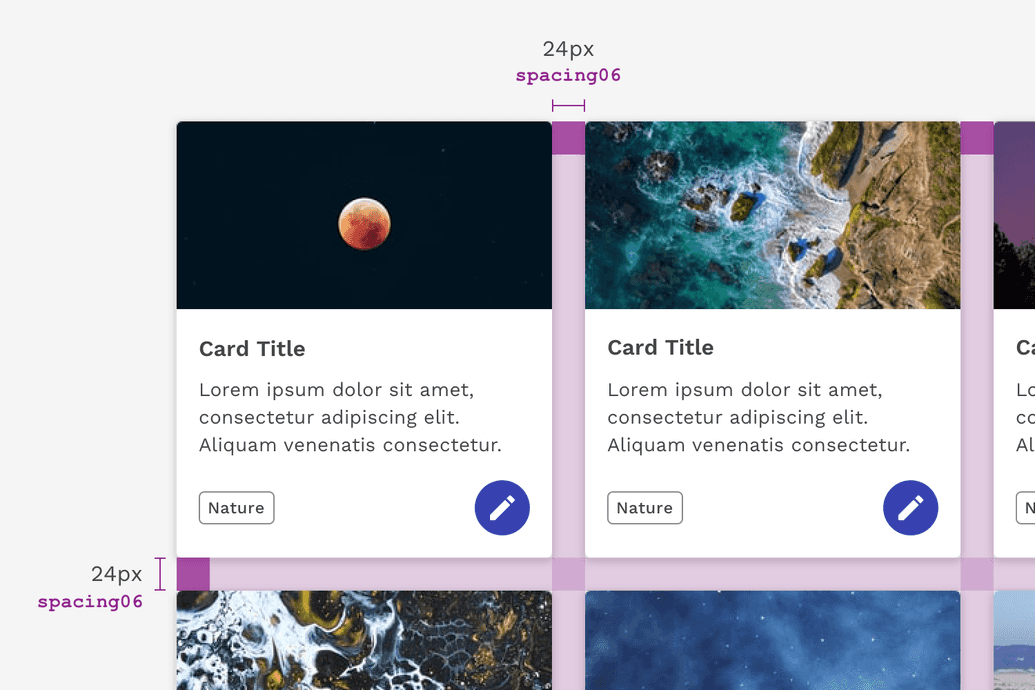This screenshot has width=1035, height=690.
Task: Open the black and gold marble image
Action: (x=364, y=640)
